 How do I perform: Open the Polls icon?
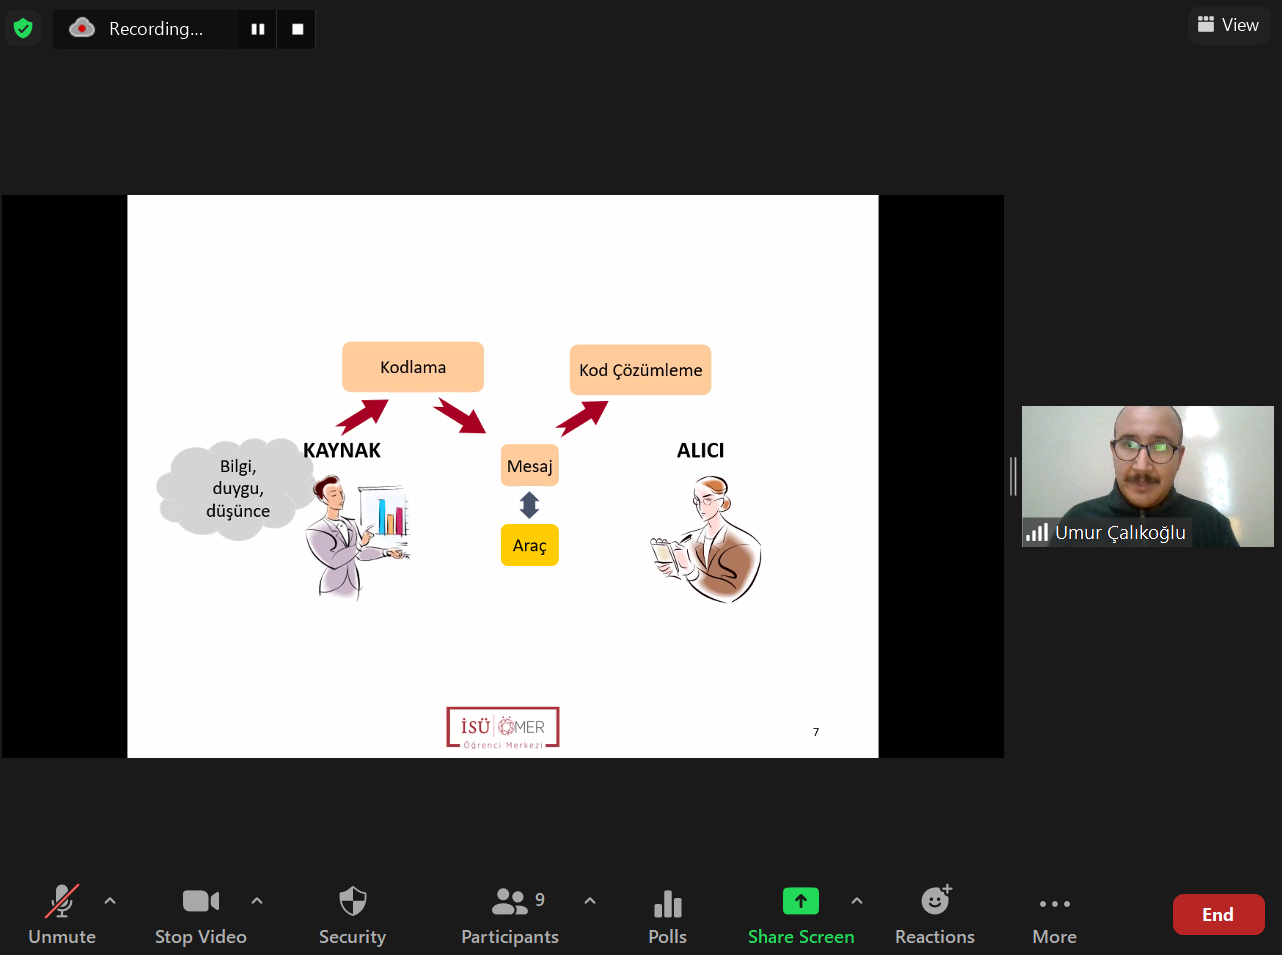[x=667, y=914]
